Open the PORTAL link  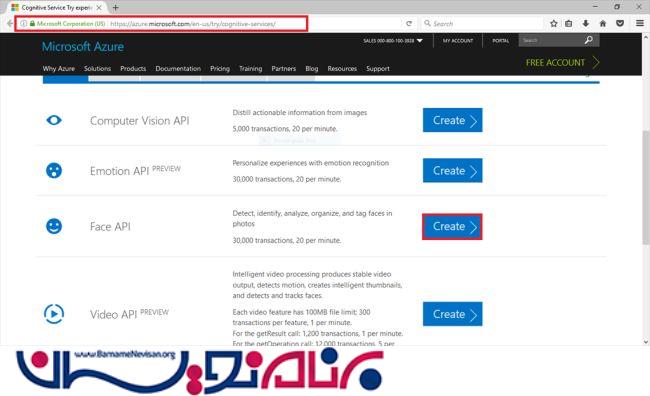click(501, 41)
